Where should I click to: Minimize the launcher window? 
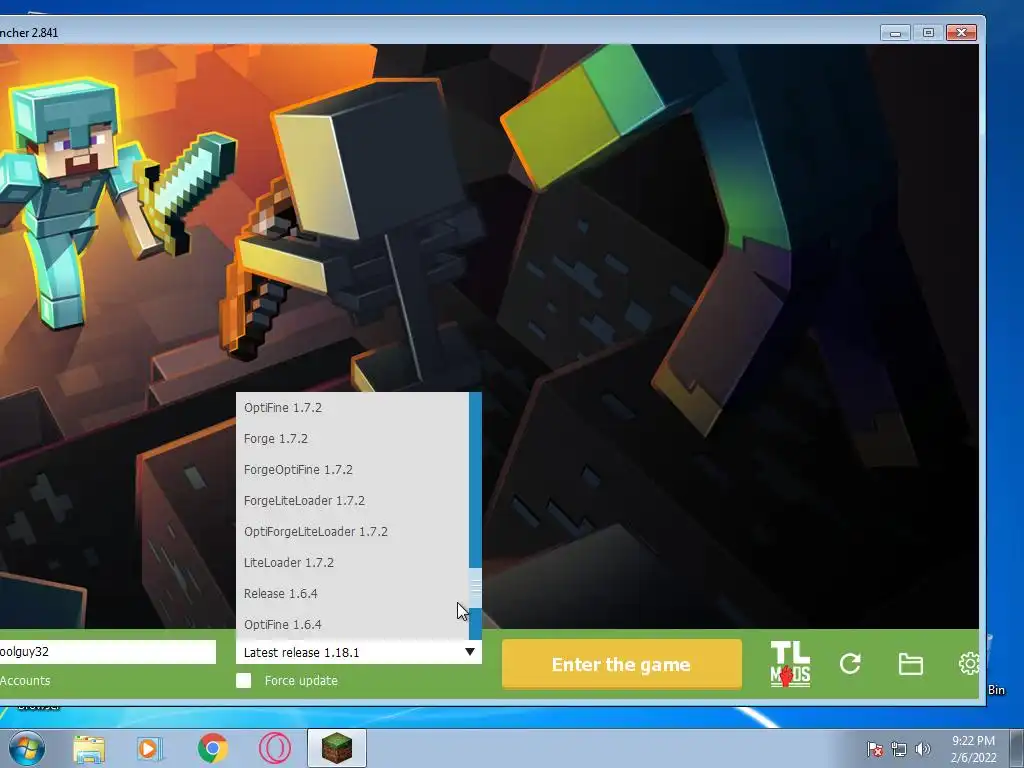click(895, 33)
